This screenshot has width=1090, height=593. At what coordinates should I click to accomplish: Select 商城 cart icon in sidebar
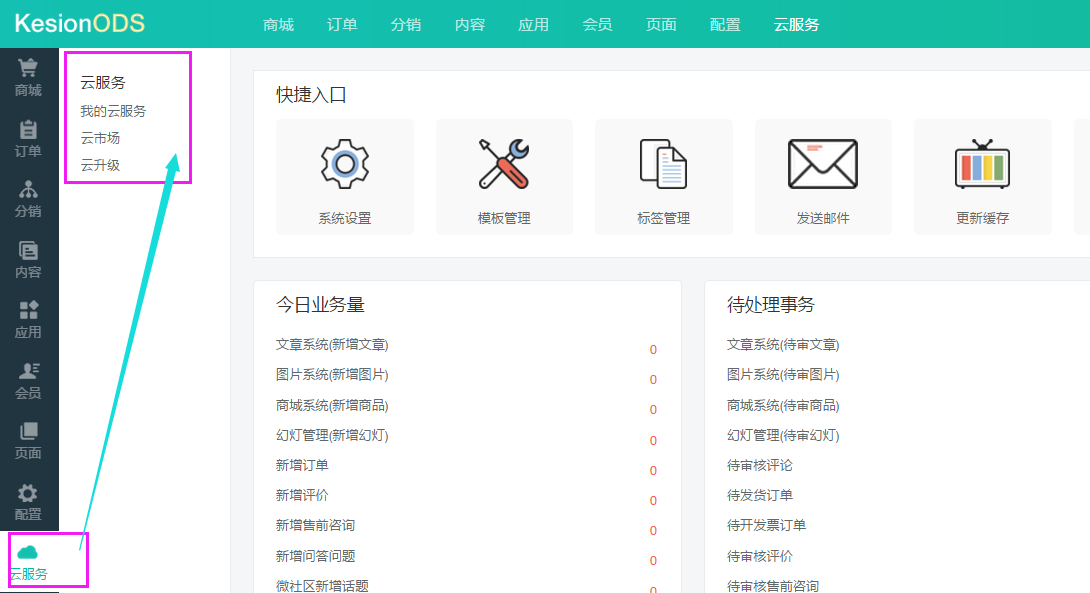pos(28,69)
